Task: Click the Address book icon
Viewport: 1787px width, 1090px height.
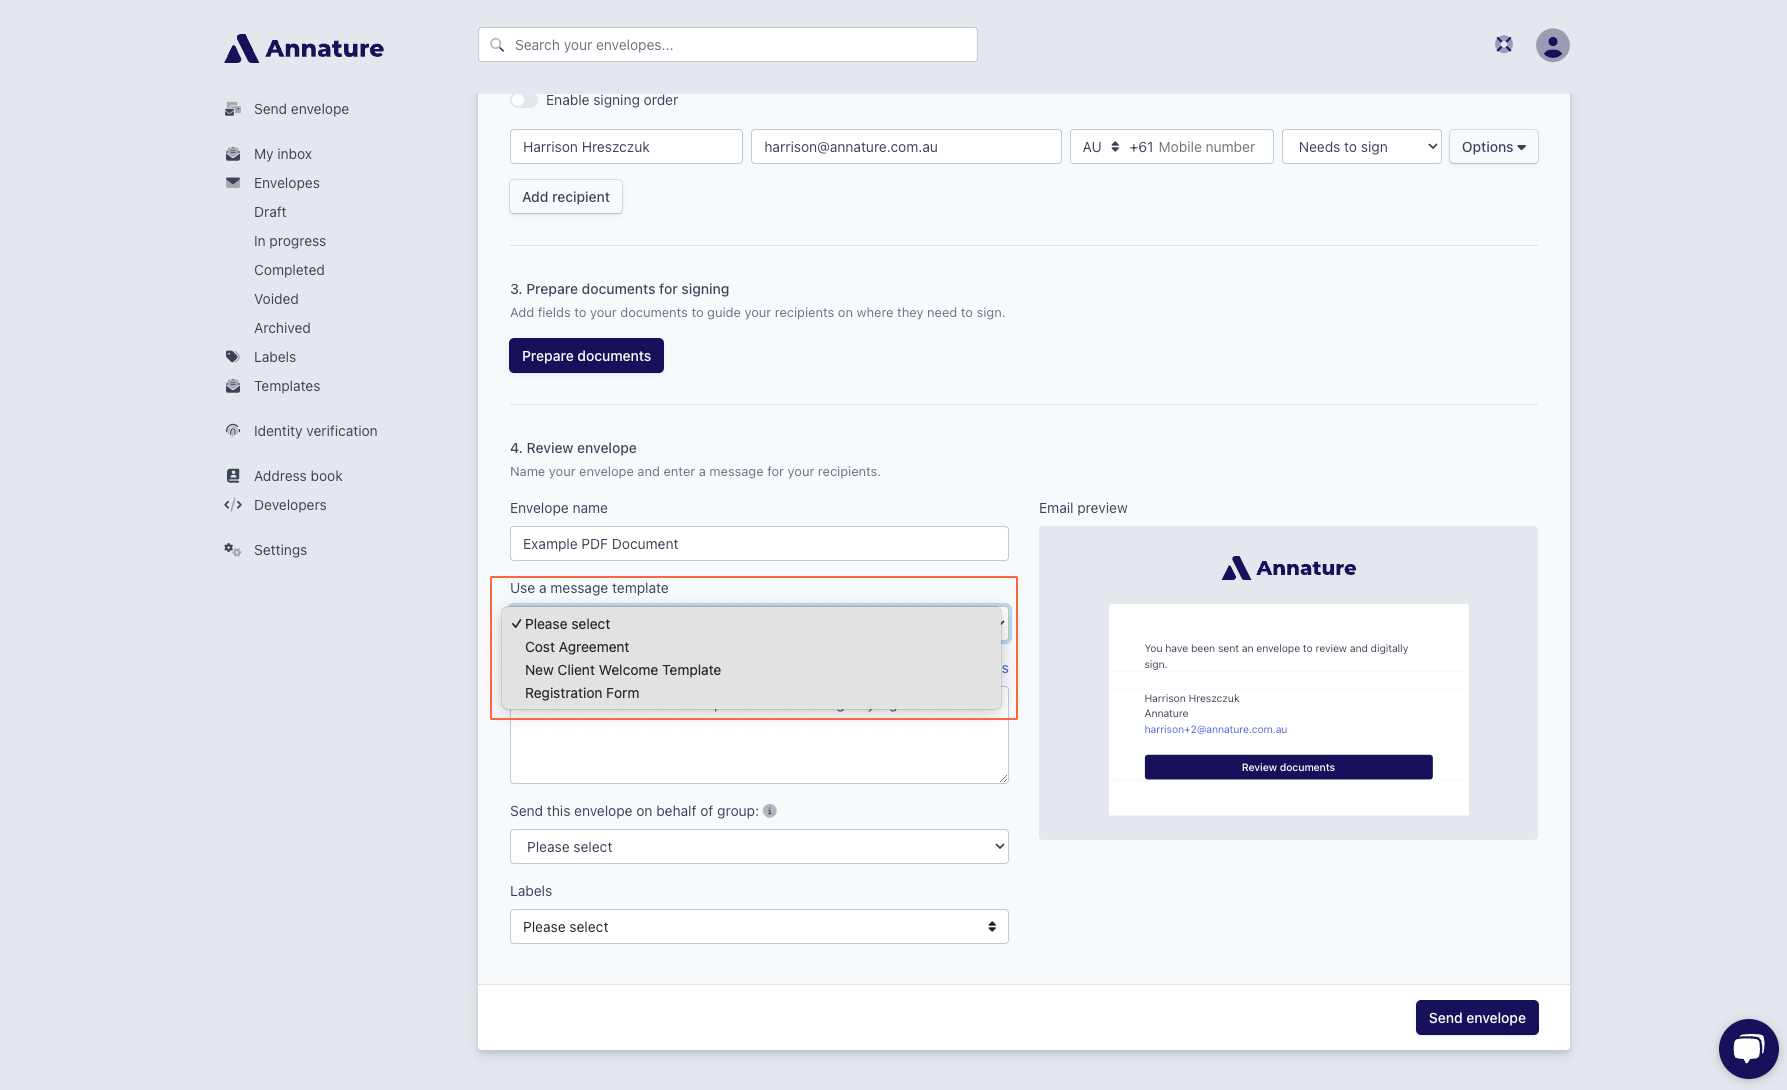Action: click(233, 476)
